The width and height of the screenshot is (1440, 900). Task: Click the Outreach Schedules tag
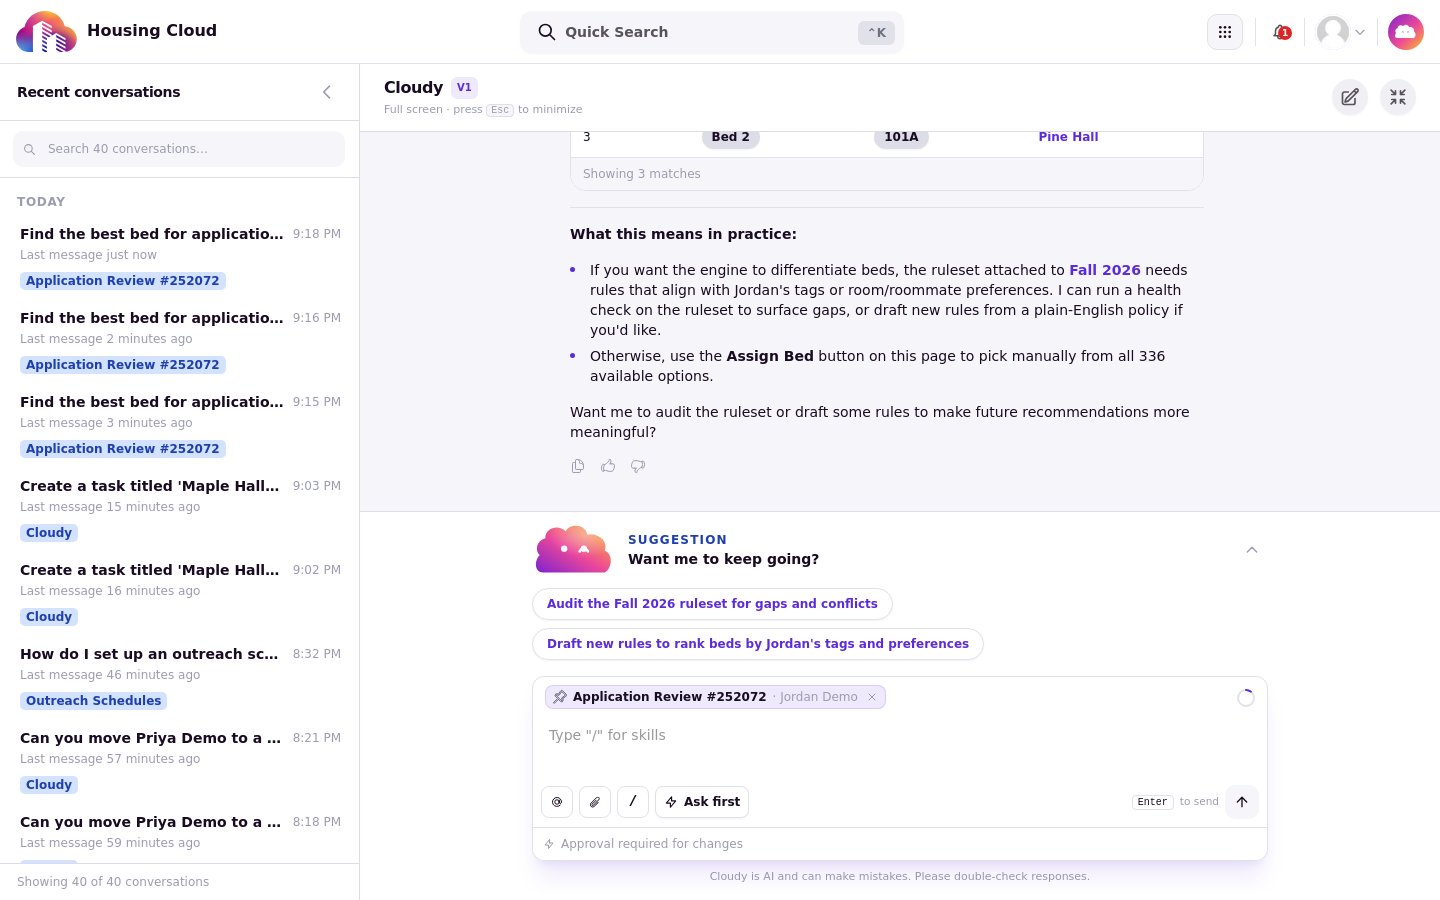pyautogui.click(x=93, y=701)
